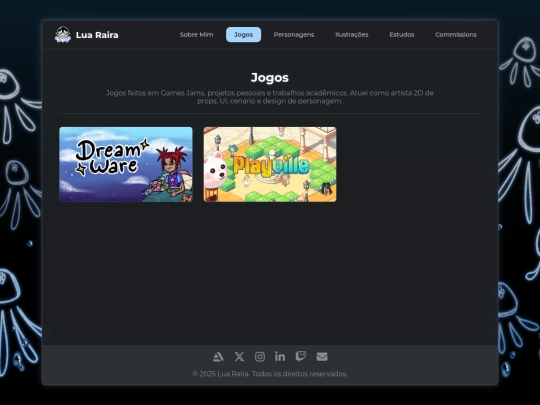Open the Instagram icon in footer
The height and width of the screenshot is (405, 540).
click(260, 357)
